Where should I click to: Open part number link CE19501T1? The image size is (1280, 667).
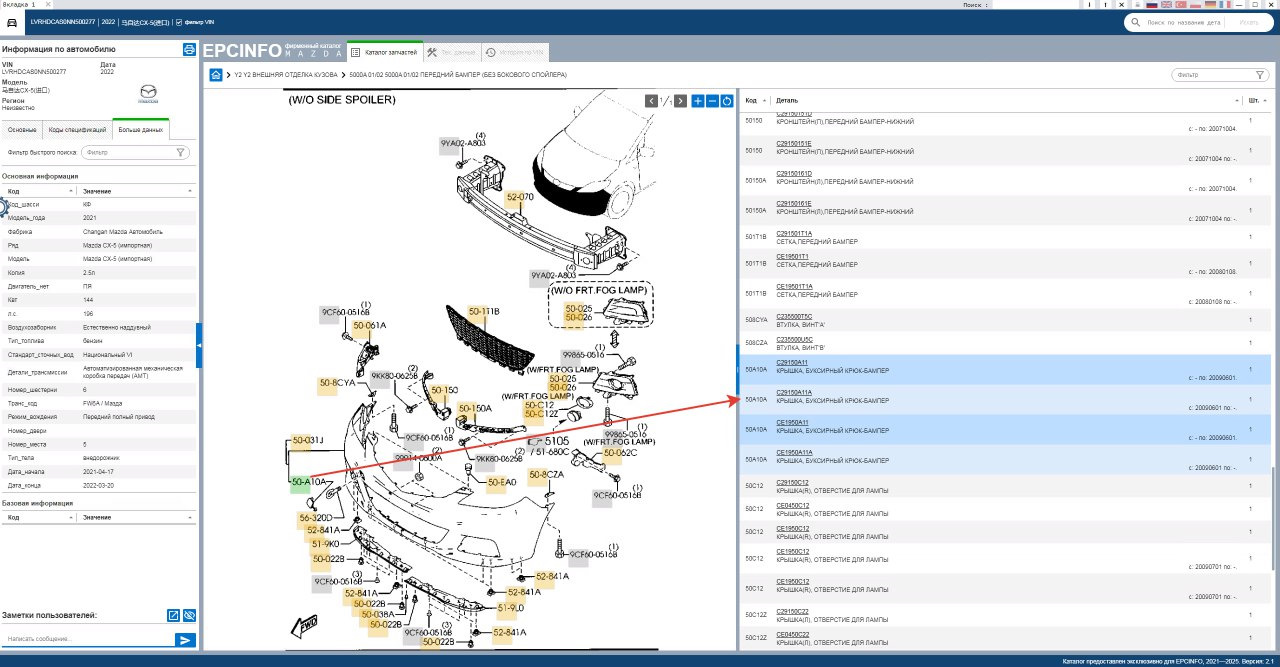tap(793, 256)
